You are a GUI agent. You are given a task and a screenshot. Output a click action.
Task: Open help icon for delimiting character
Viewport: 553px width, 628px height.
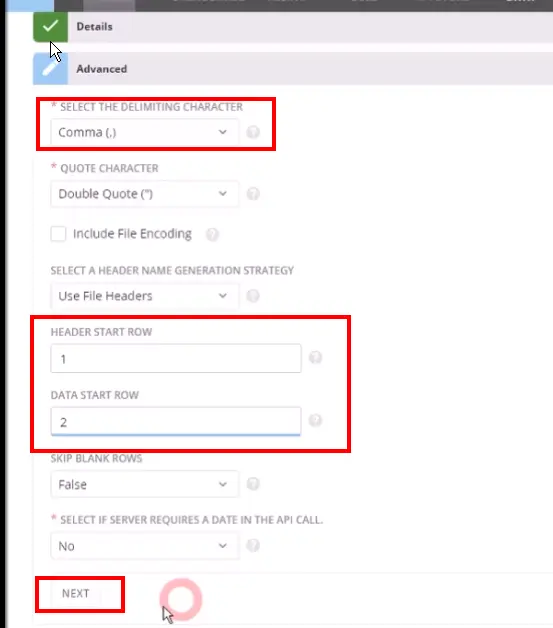pos(253,132)
